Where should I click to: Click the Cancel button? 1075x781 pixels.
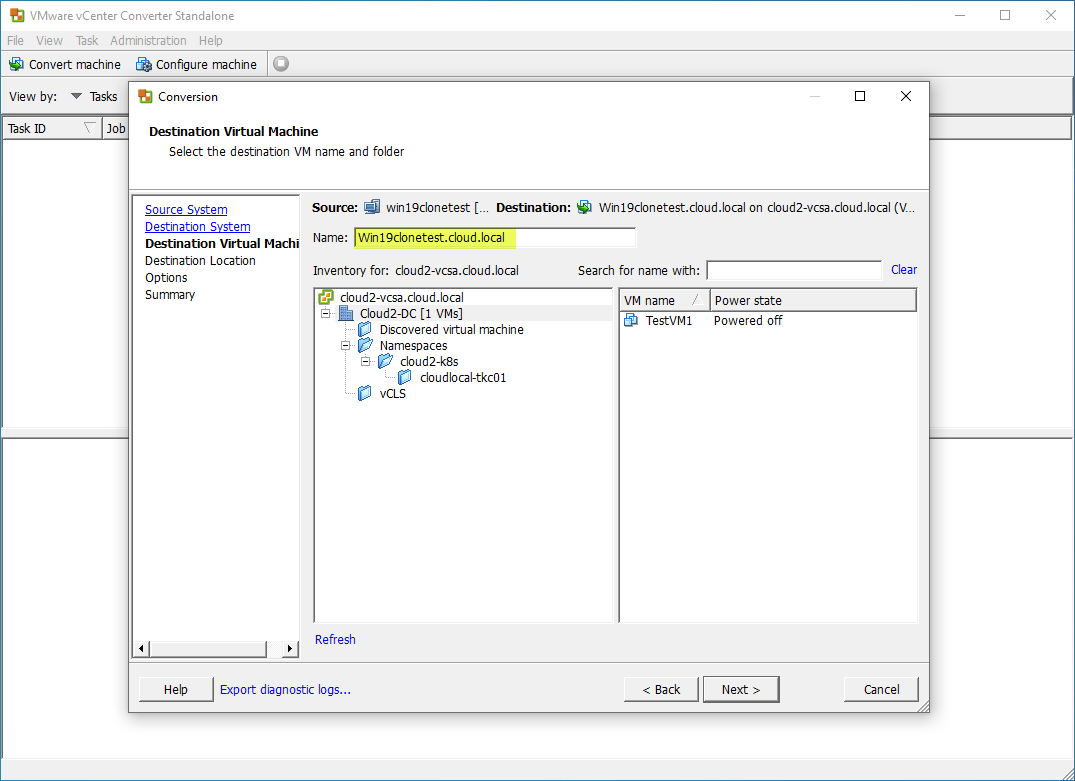pos(881,689)
